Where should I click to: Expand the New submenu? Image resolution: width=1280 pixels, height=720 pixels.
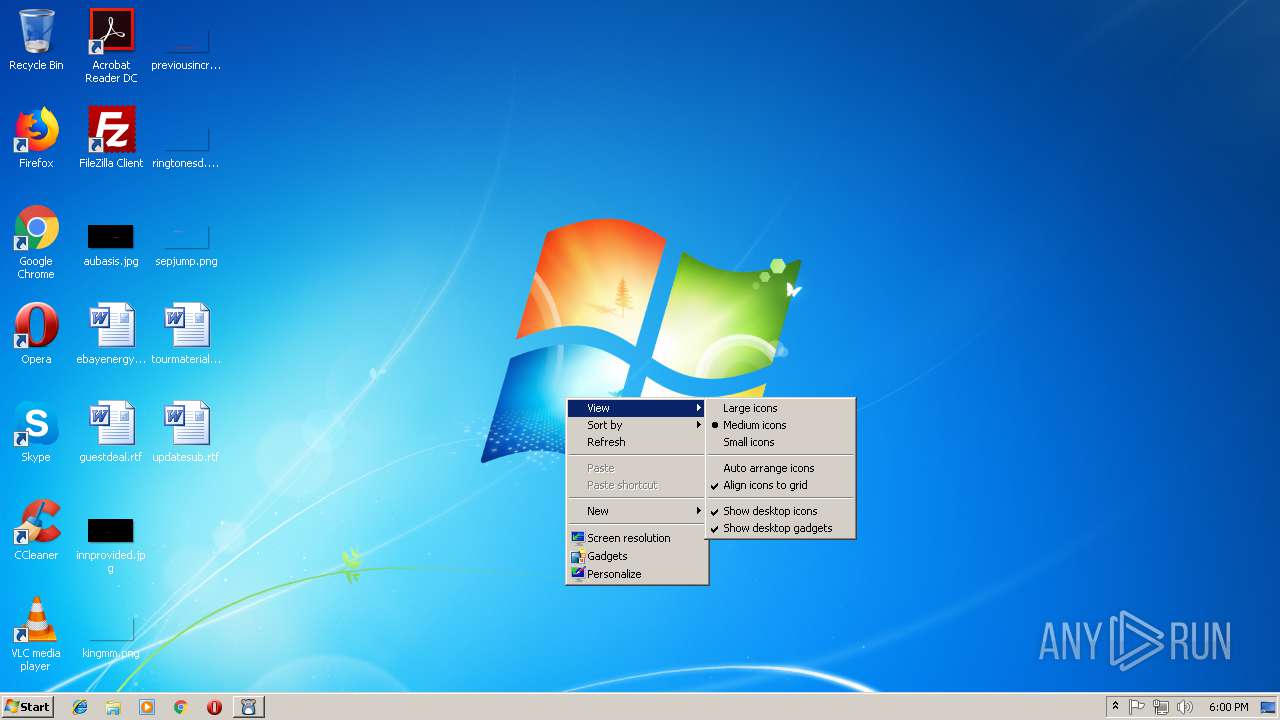tap(637, 511)
